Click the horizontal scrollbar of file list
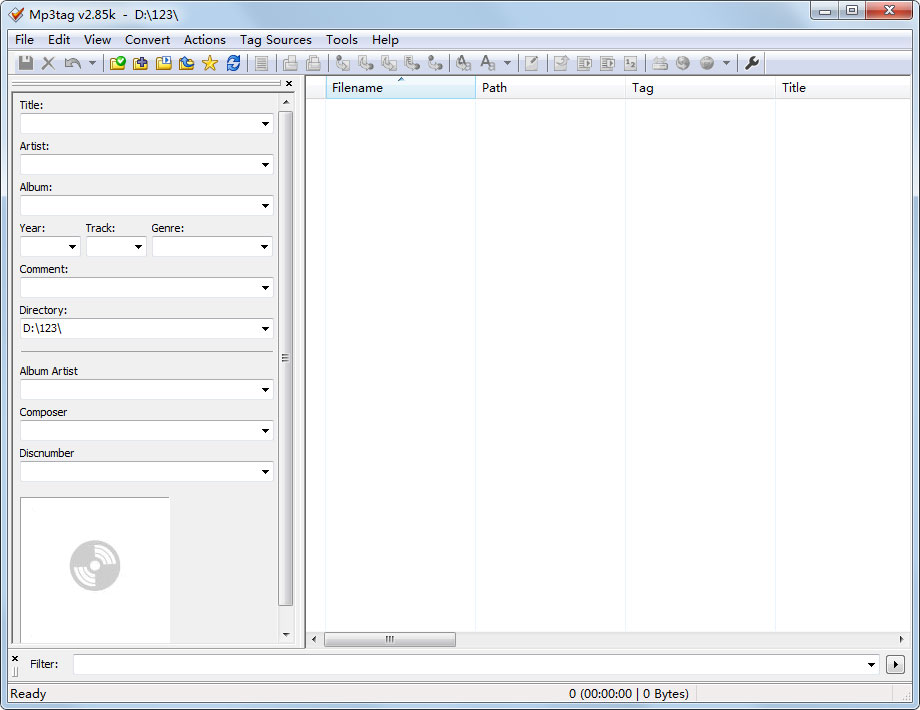The height and width of the screenshot is (710, 920). pyautogui.click(x=389, y=639)
